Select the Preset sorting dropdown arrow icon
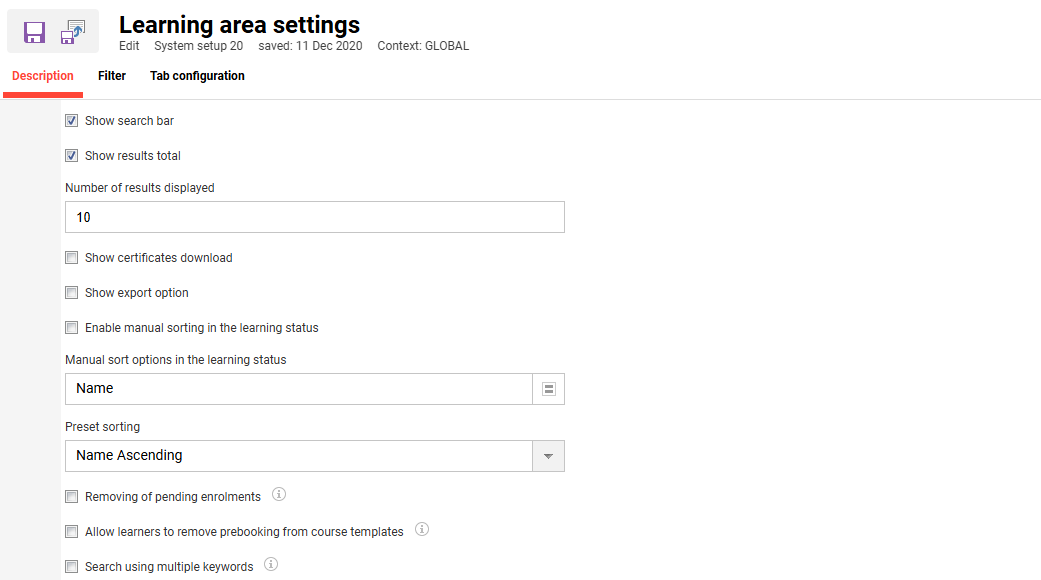 pyautogui.click(x=548, y=455)
